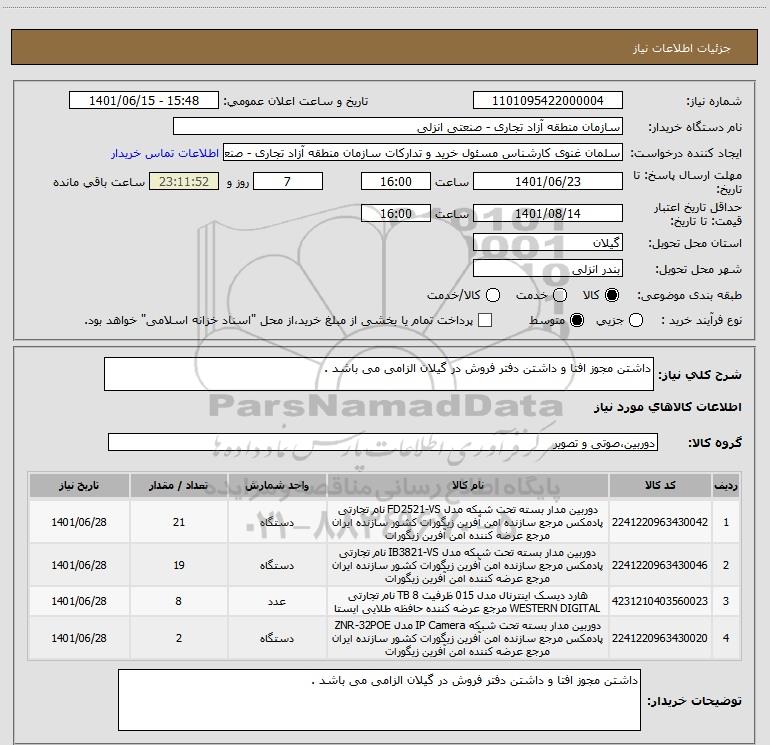Click the WESTERN DIGITAL hard disk product name
Viewport: 770px width, 745px height.
(468, 602)
